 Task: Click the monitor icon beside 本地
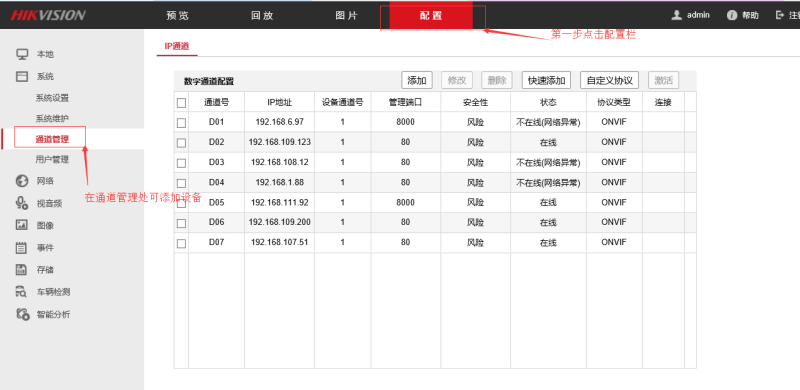(x=21, y=54)
